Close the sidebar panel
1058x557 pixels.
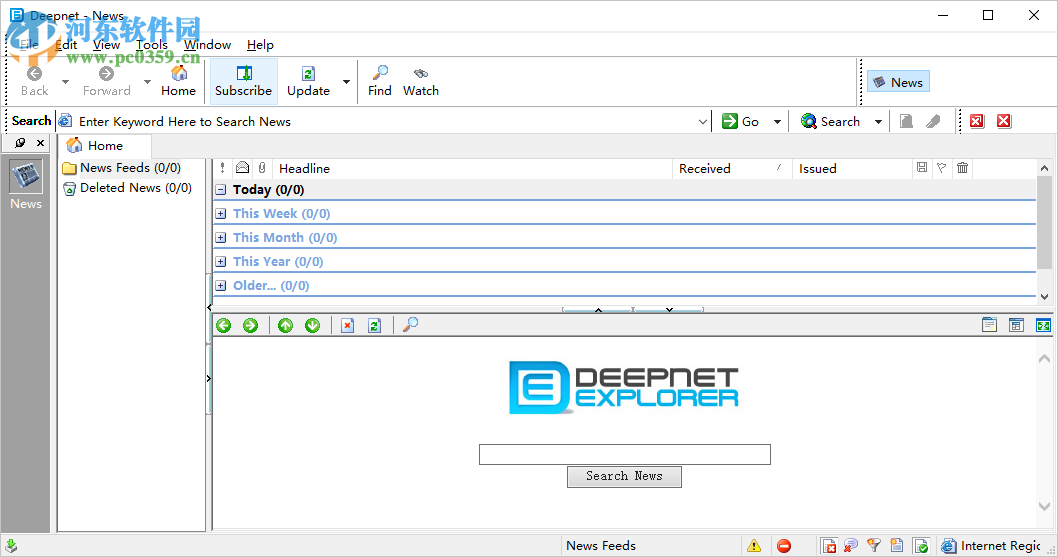40,142
